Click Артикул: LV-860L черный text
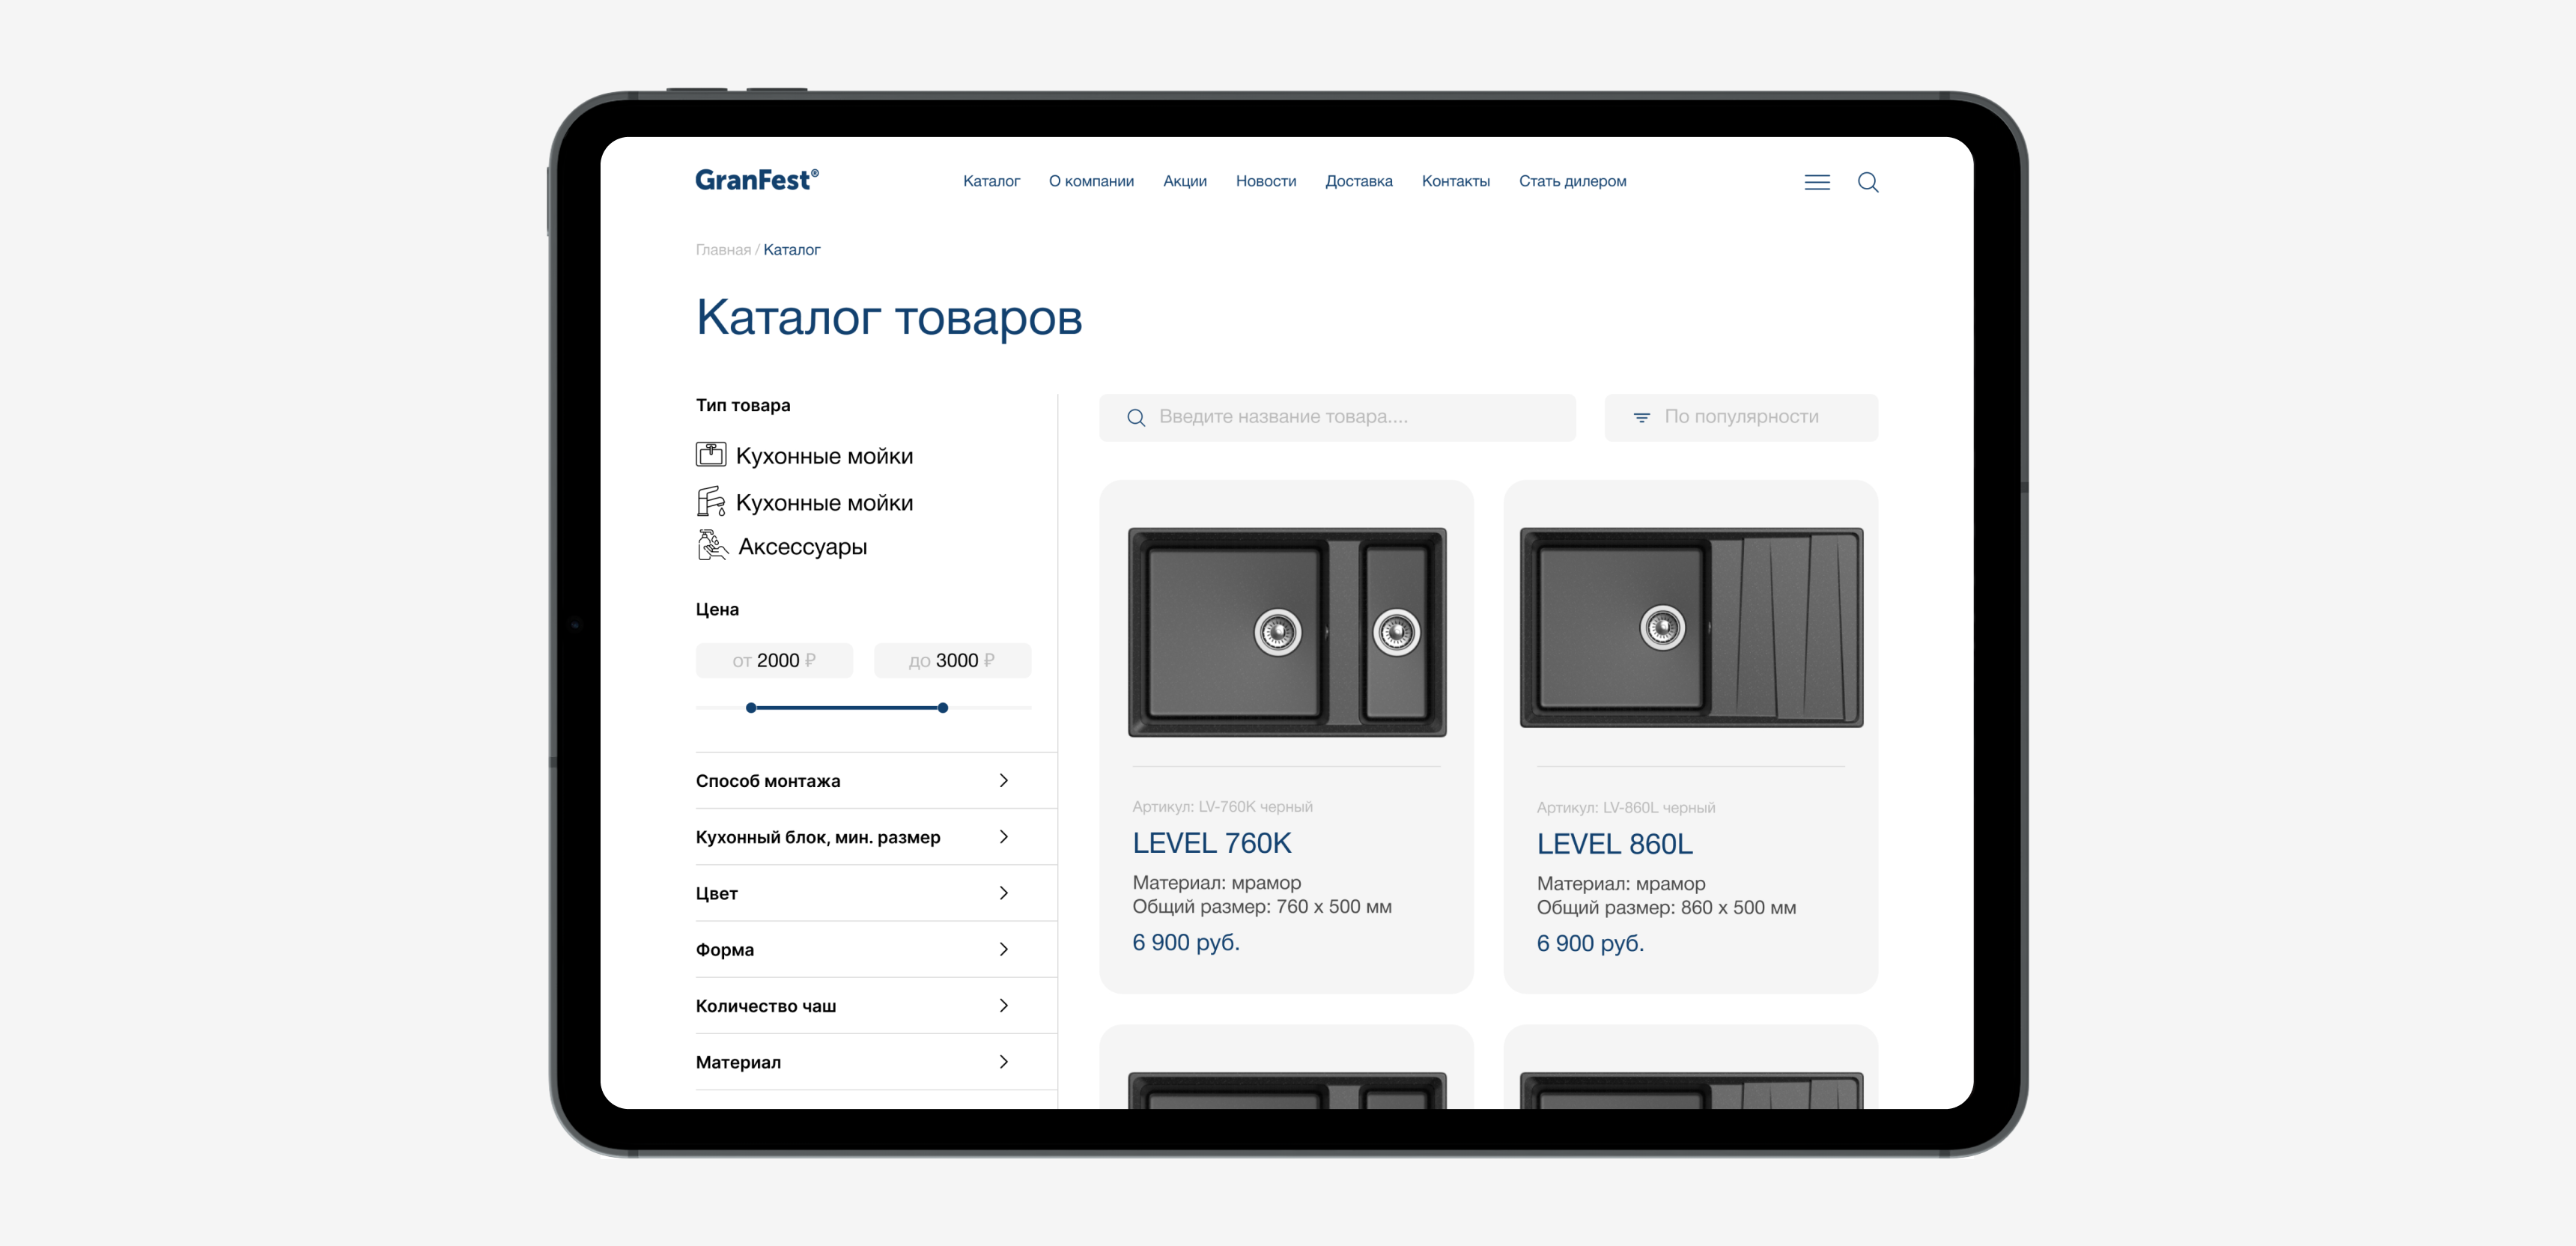This screenshot has width=2576, height=1246. (1625, 807)
